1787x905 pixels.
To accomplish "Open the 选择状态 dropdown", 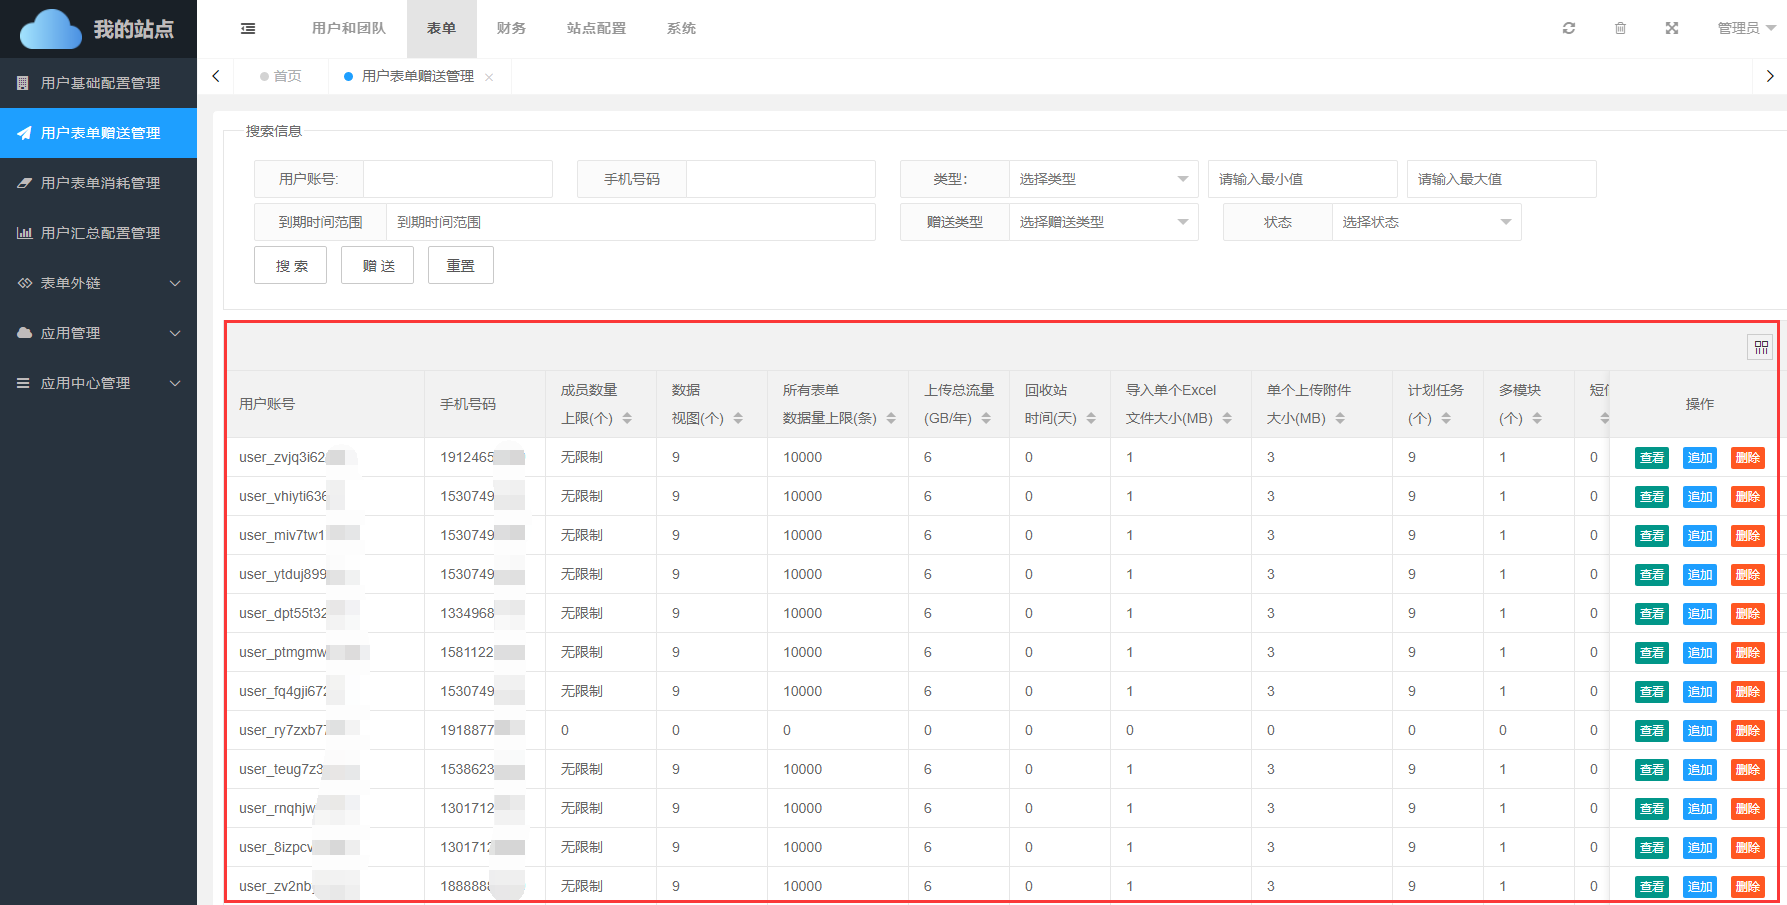I will tap(1425, 222).
